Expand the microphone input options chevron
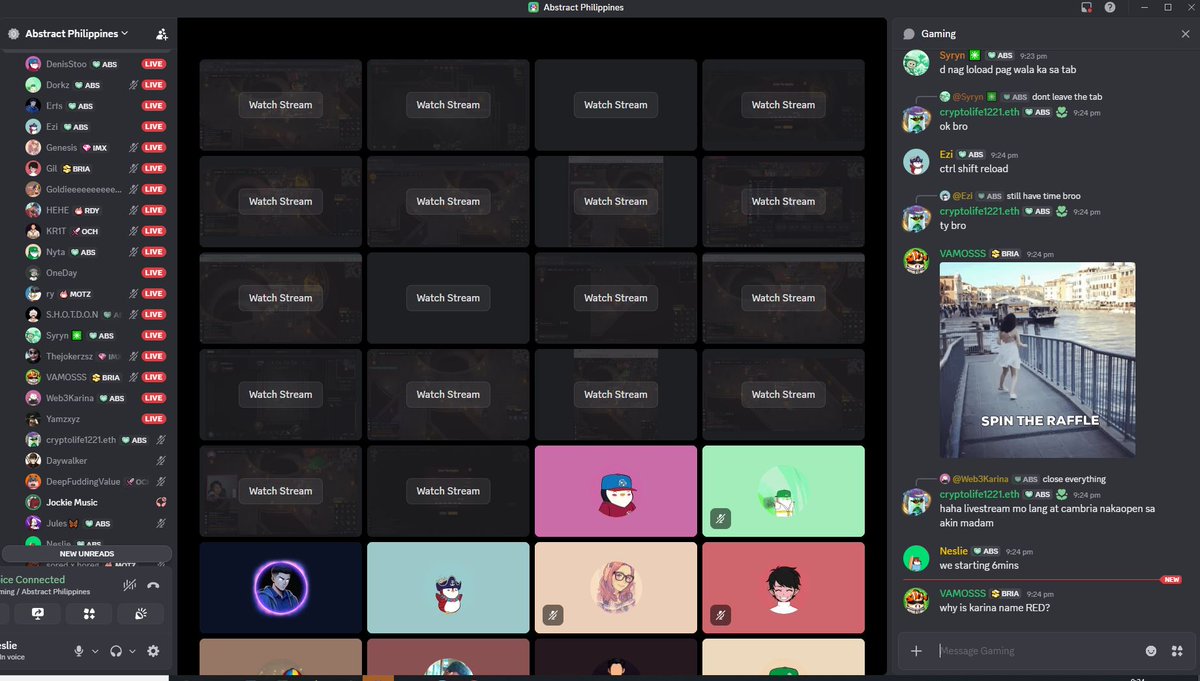This screenshot has height=681, width=1200. point(95,651)
